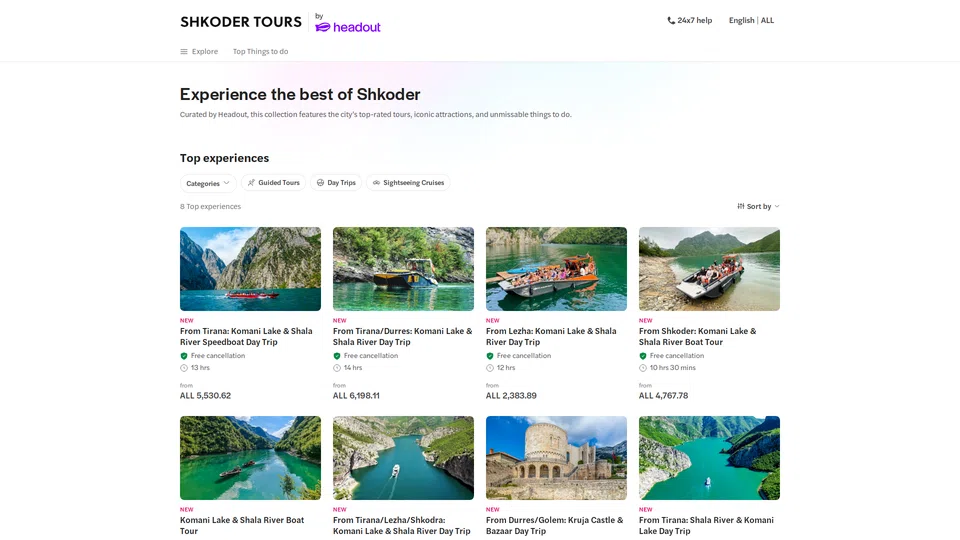Click the phone icon beside 24x7 help
The height and width of the screenshot is (540, 960).
(x=671, y=20)
